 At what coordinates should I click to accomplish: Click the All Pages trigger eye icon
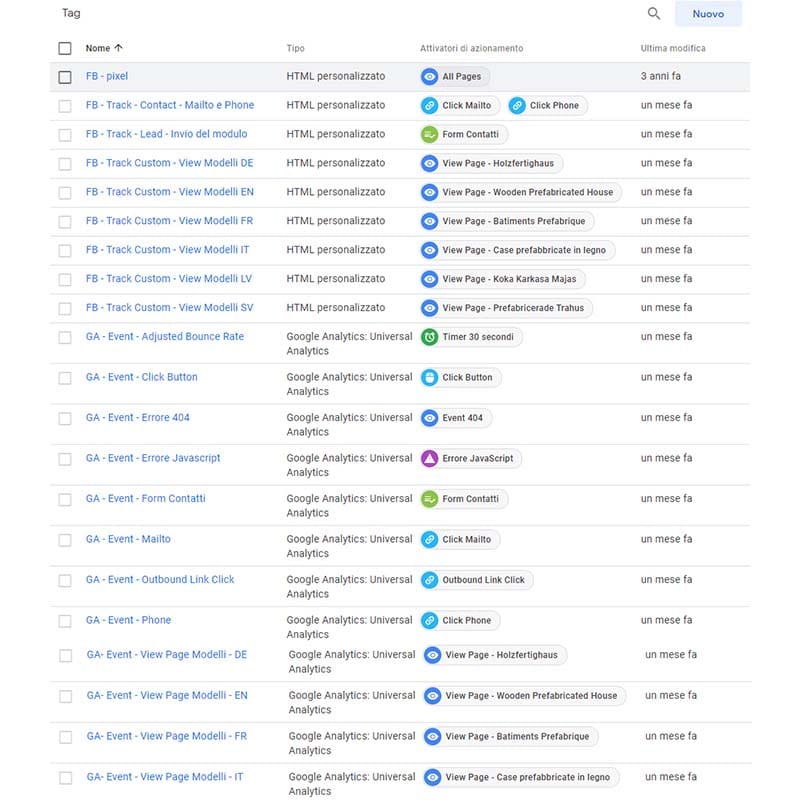(430, 77)
